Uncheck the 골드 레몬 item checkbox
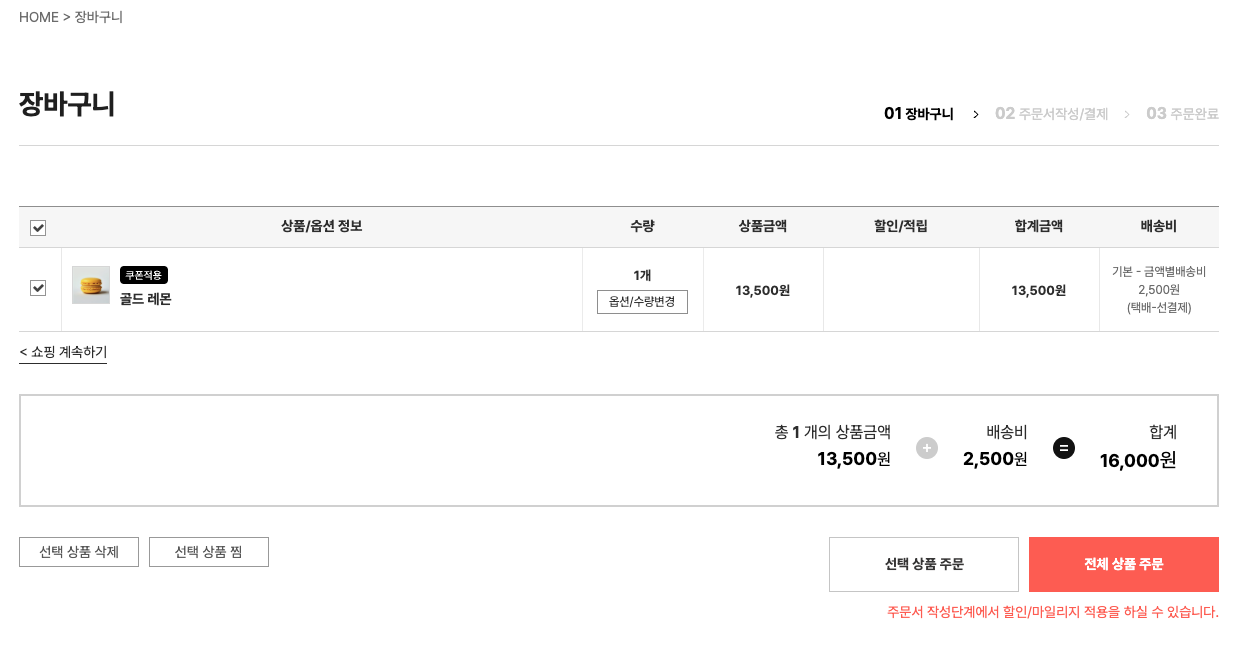Screen dimensions: 1239x654 37,288
